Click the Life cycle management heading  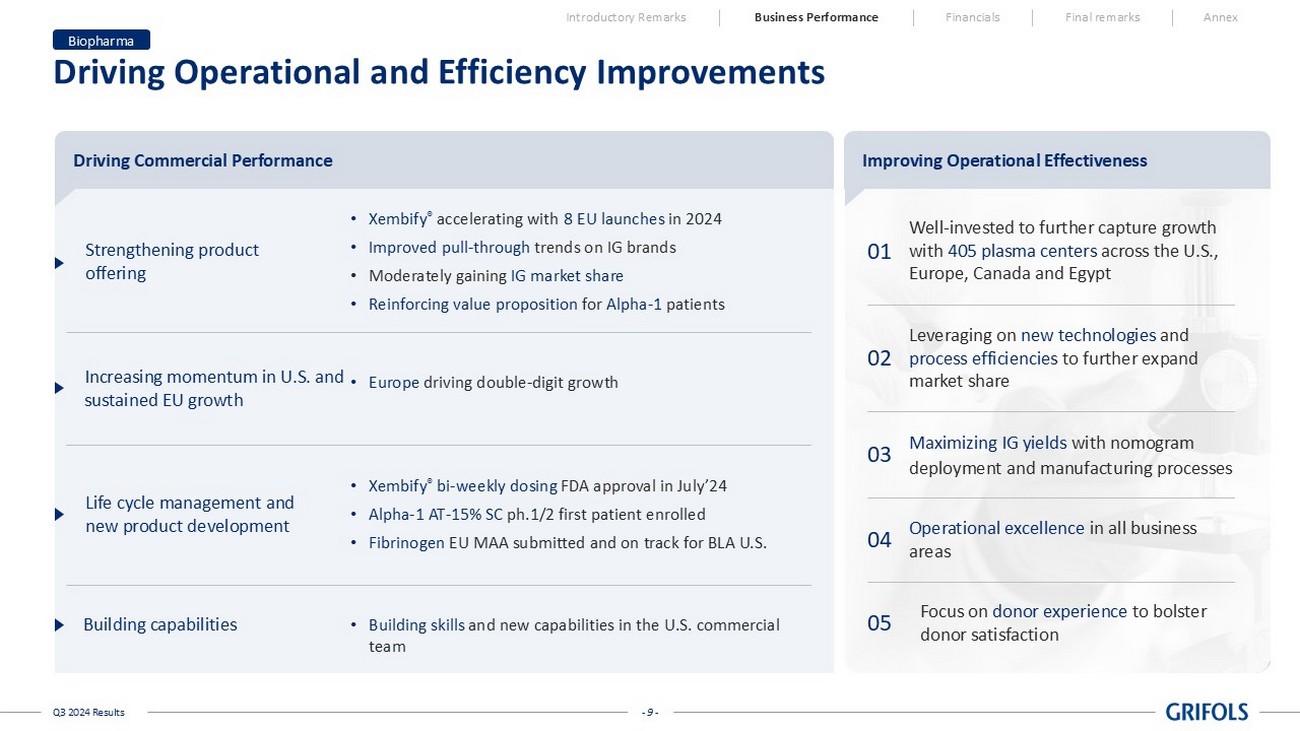coord(190,514)
